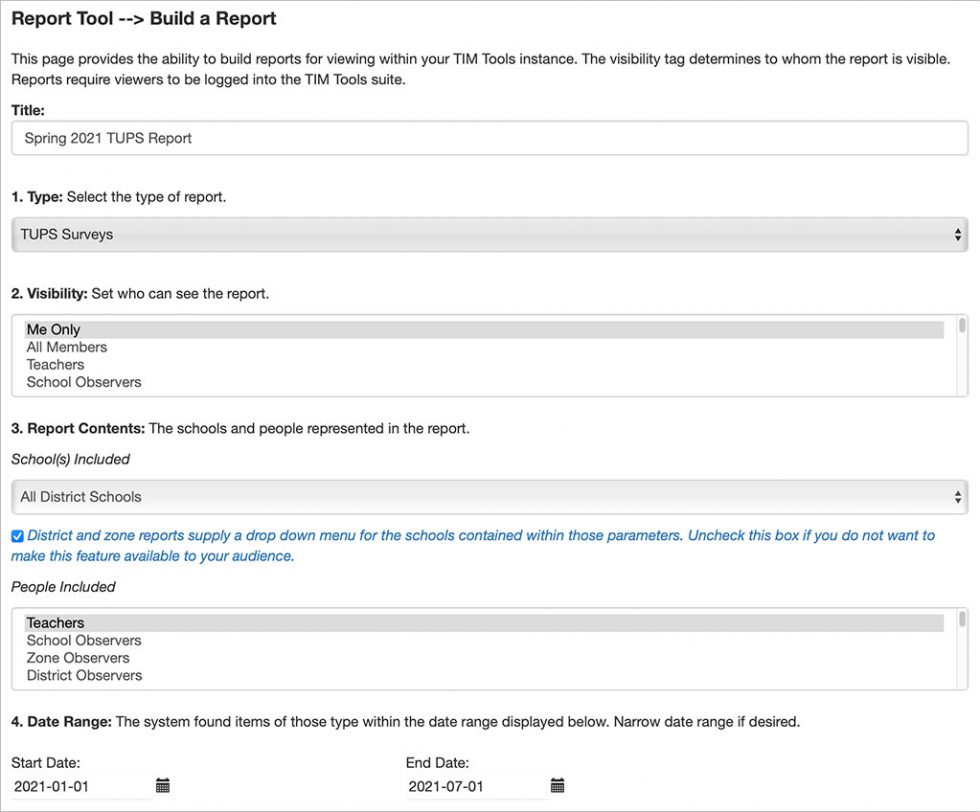Open the Start Date calendar picker
The image size is (980, 812).
(162, 786)
